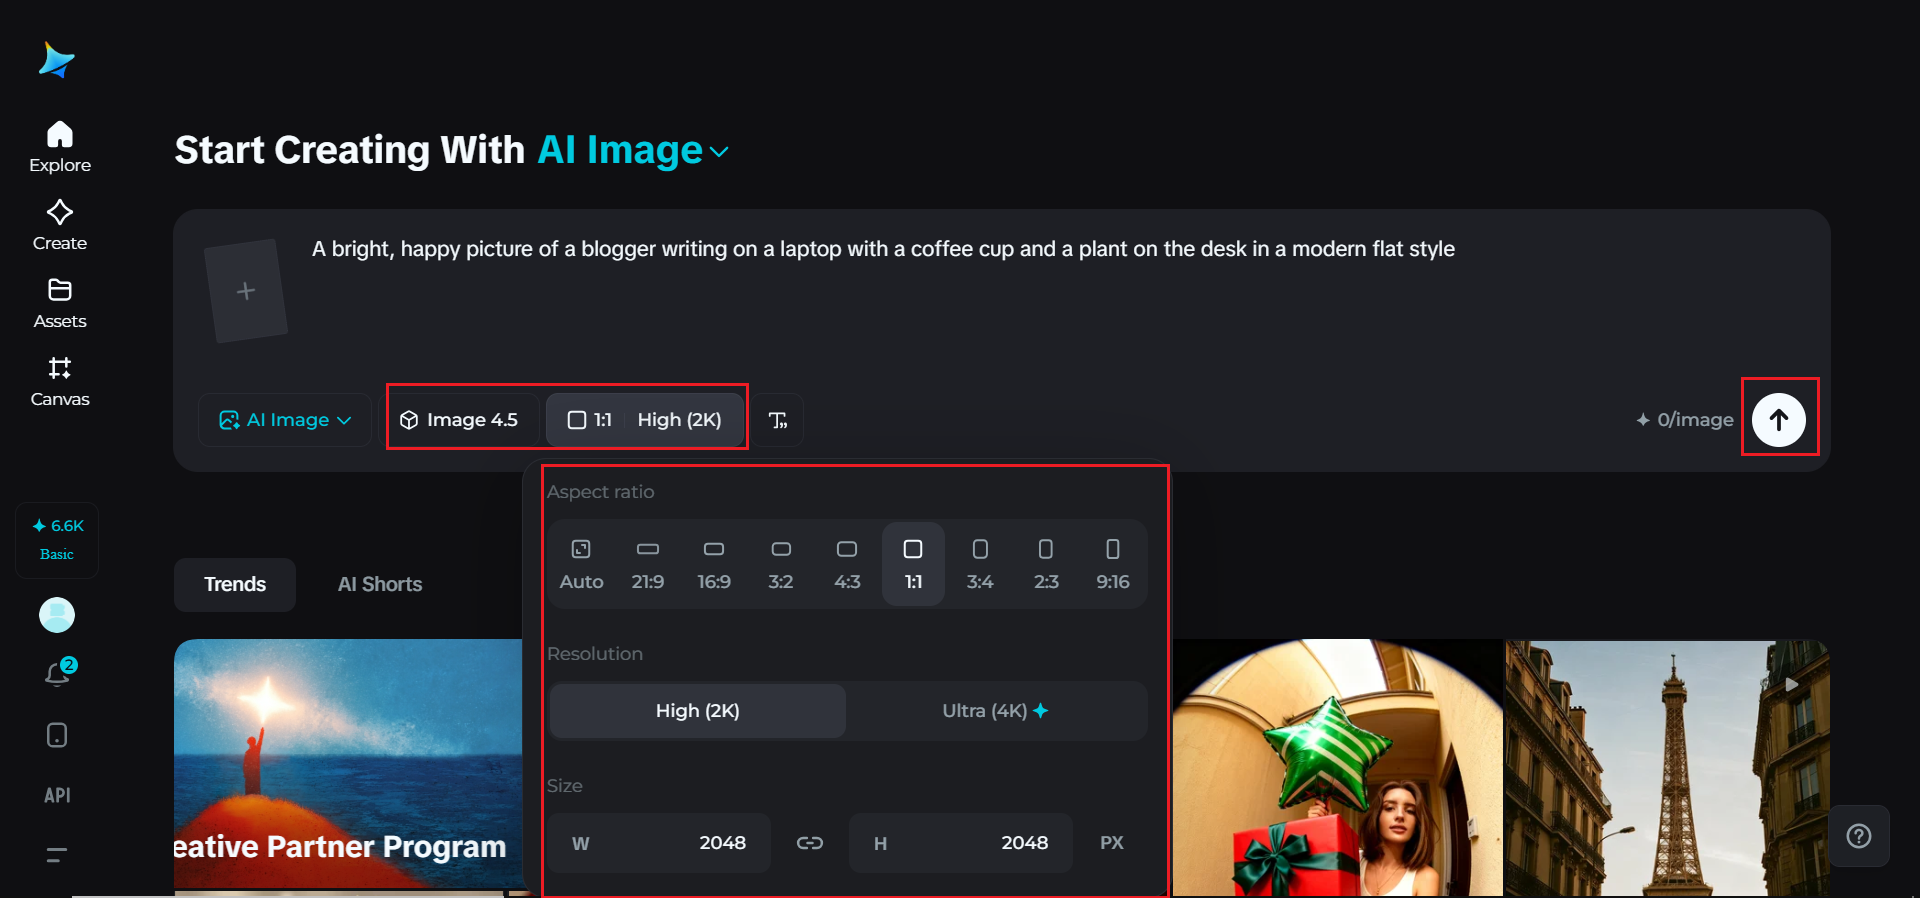Click the 0/image credit cost label
Viewport: 1920px width, 898px height.
click(1685, 420)
